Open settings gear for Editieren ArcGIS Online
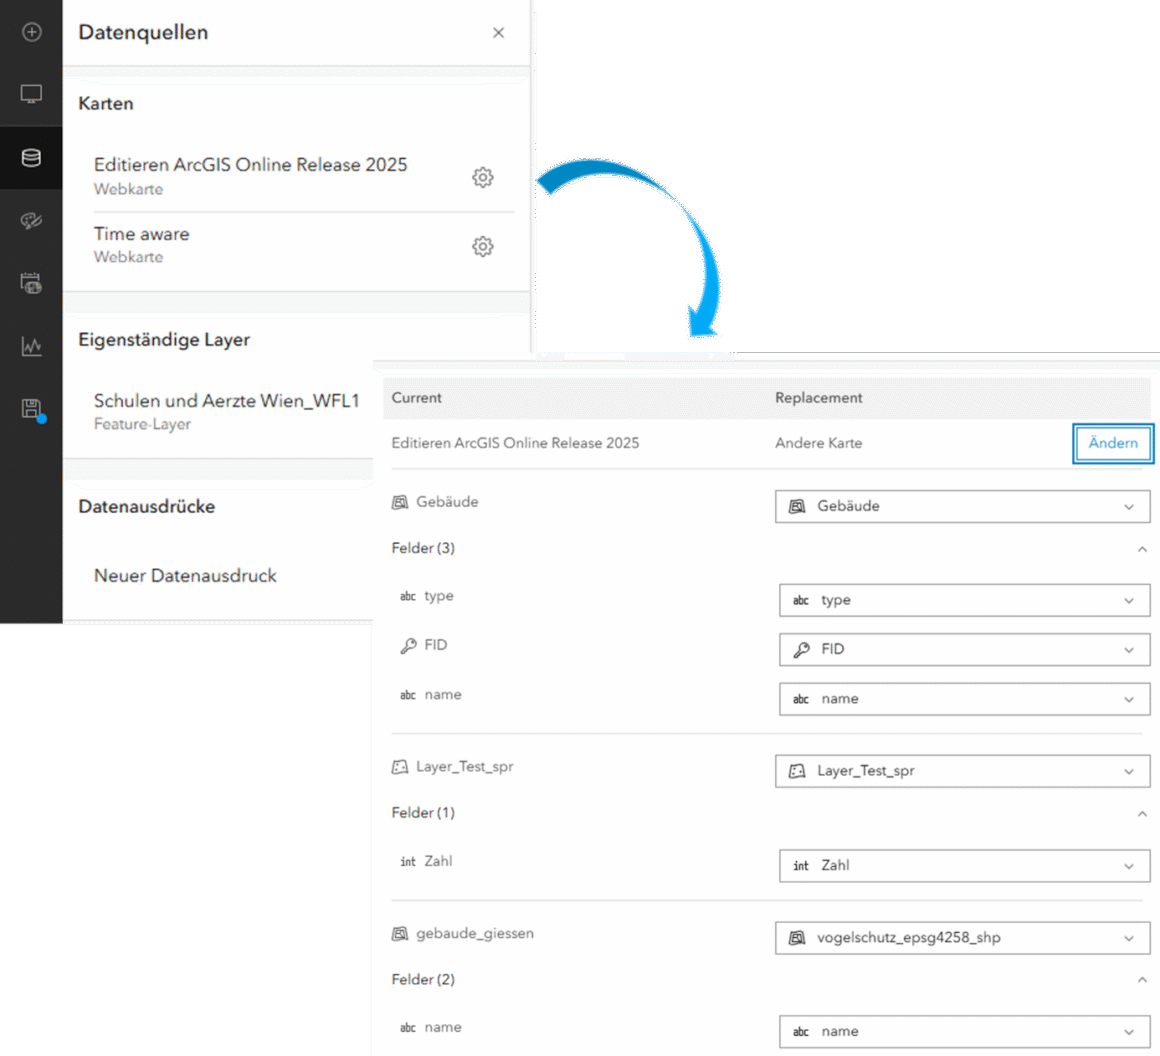The height and width of the screenshot is (1056, 1160). [x=483, y=177]
